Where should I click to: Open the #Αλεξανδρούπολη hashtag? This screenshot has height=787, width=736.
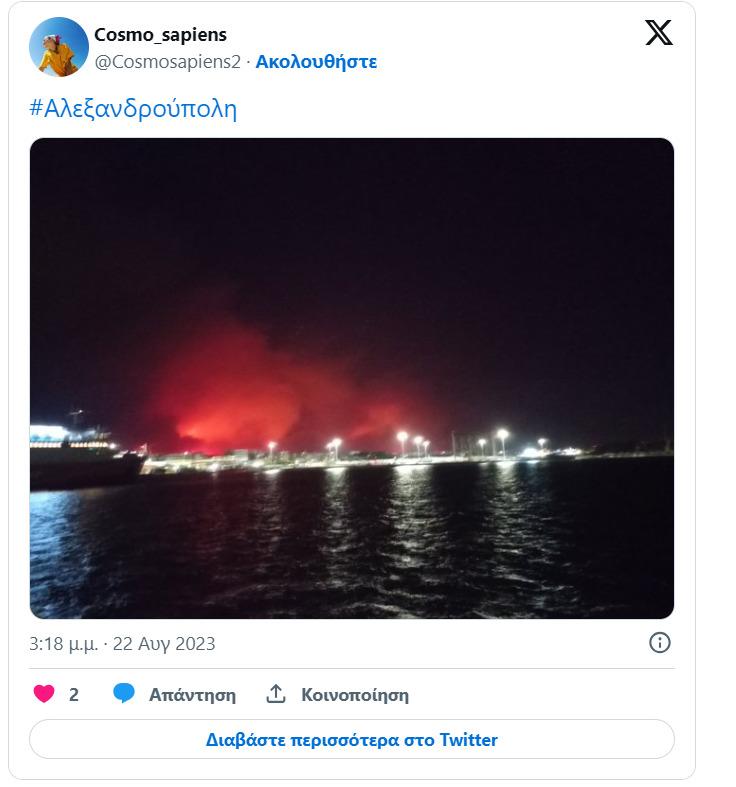[133, 108]
